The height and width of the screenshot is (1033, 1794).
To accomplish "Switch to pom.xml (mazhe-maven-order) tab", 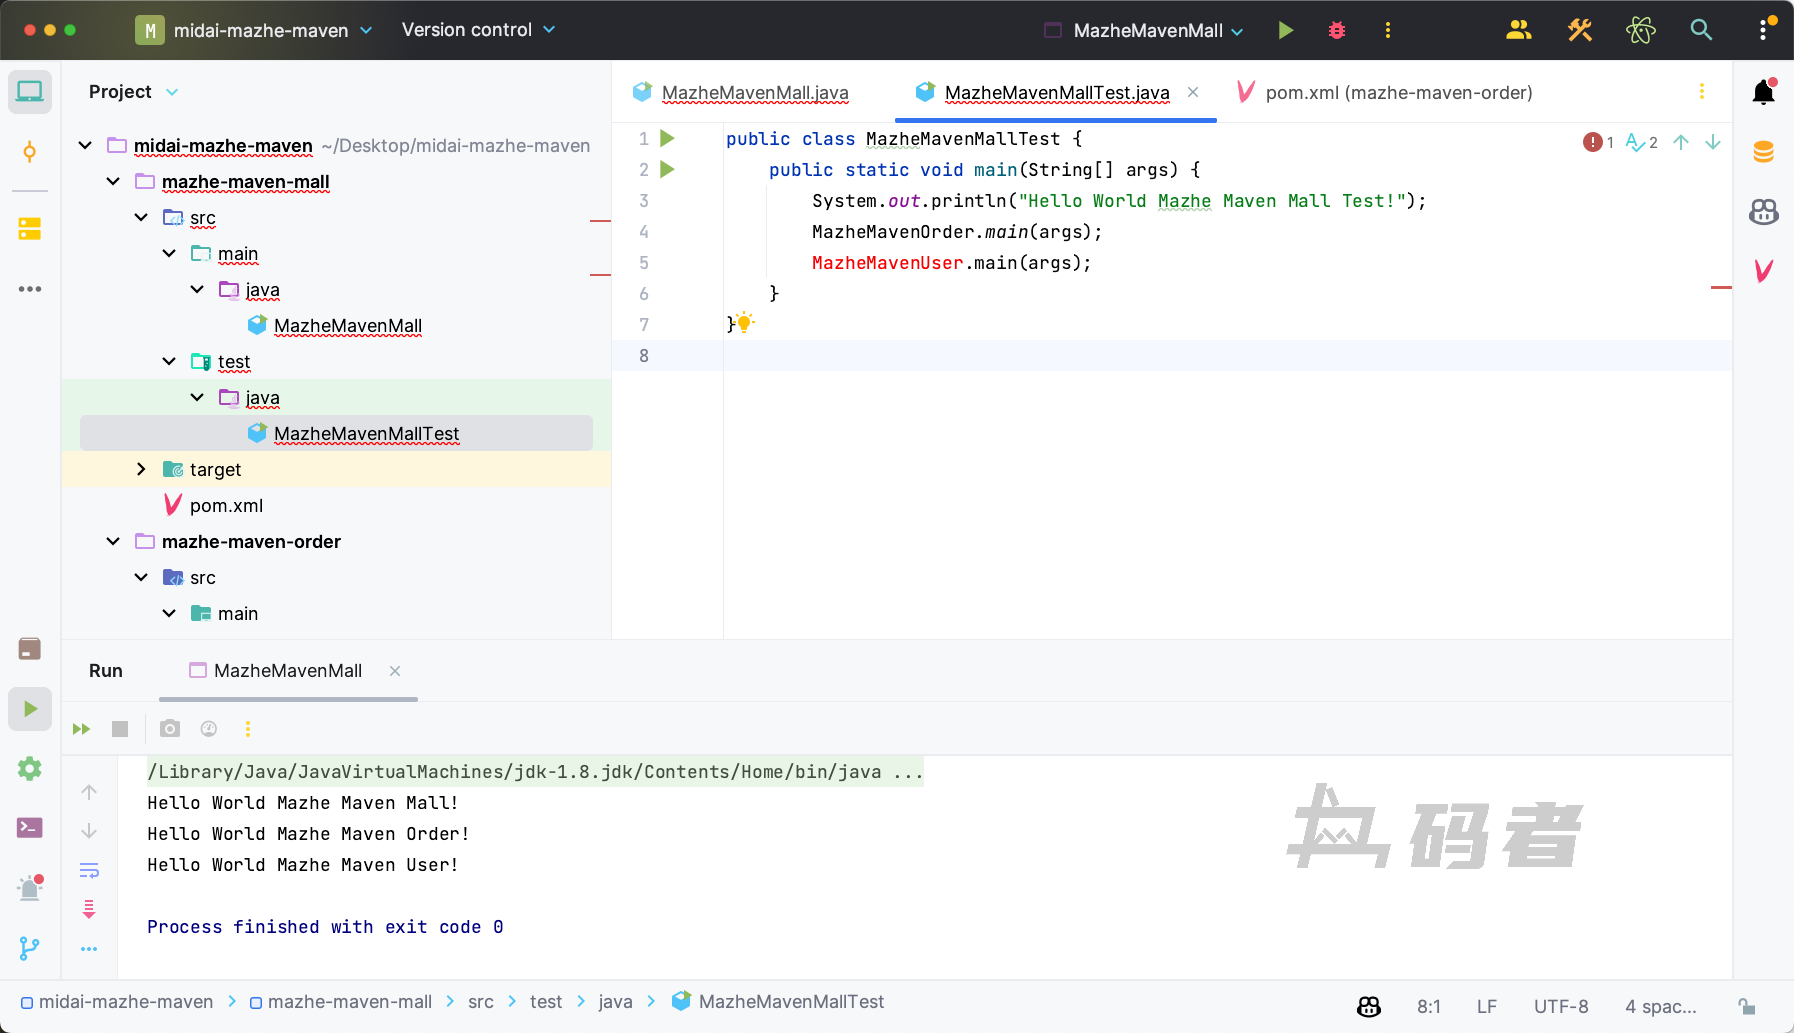I will coord(1397,93).
